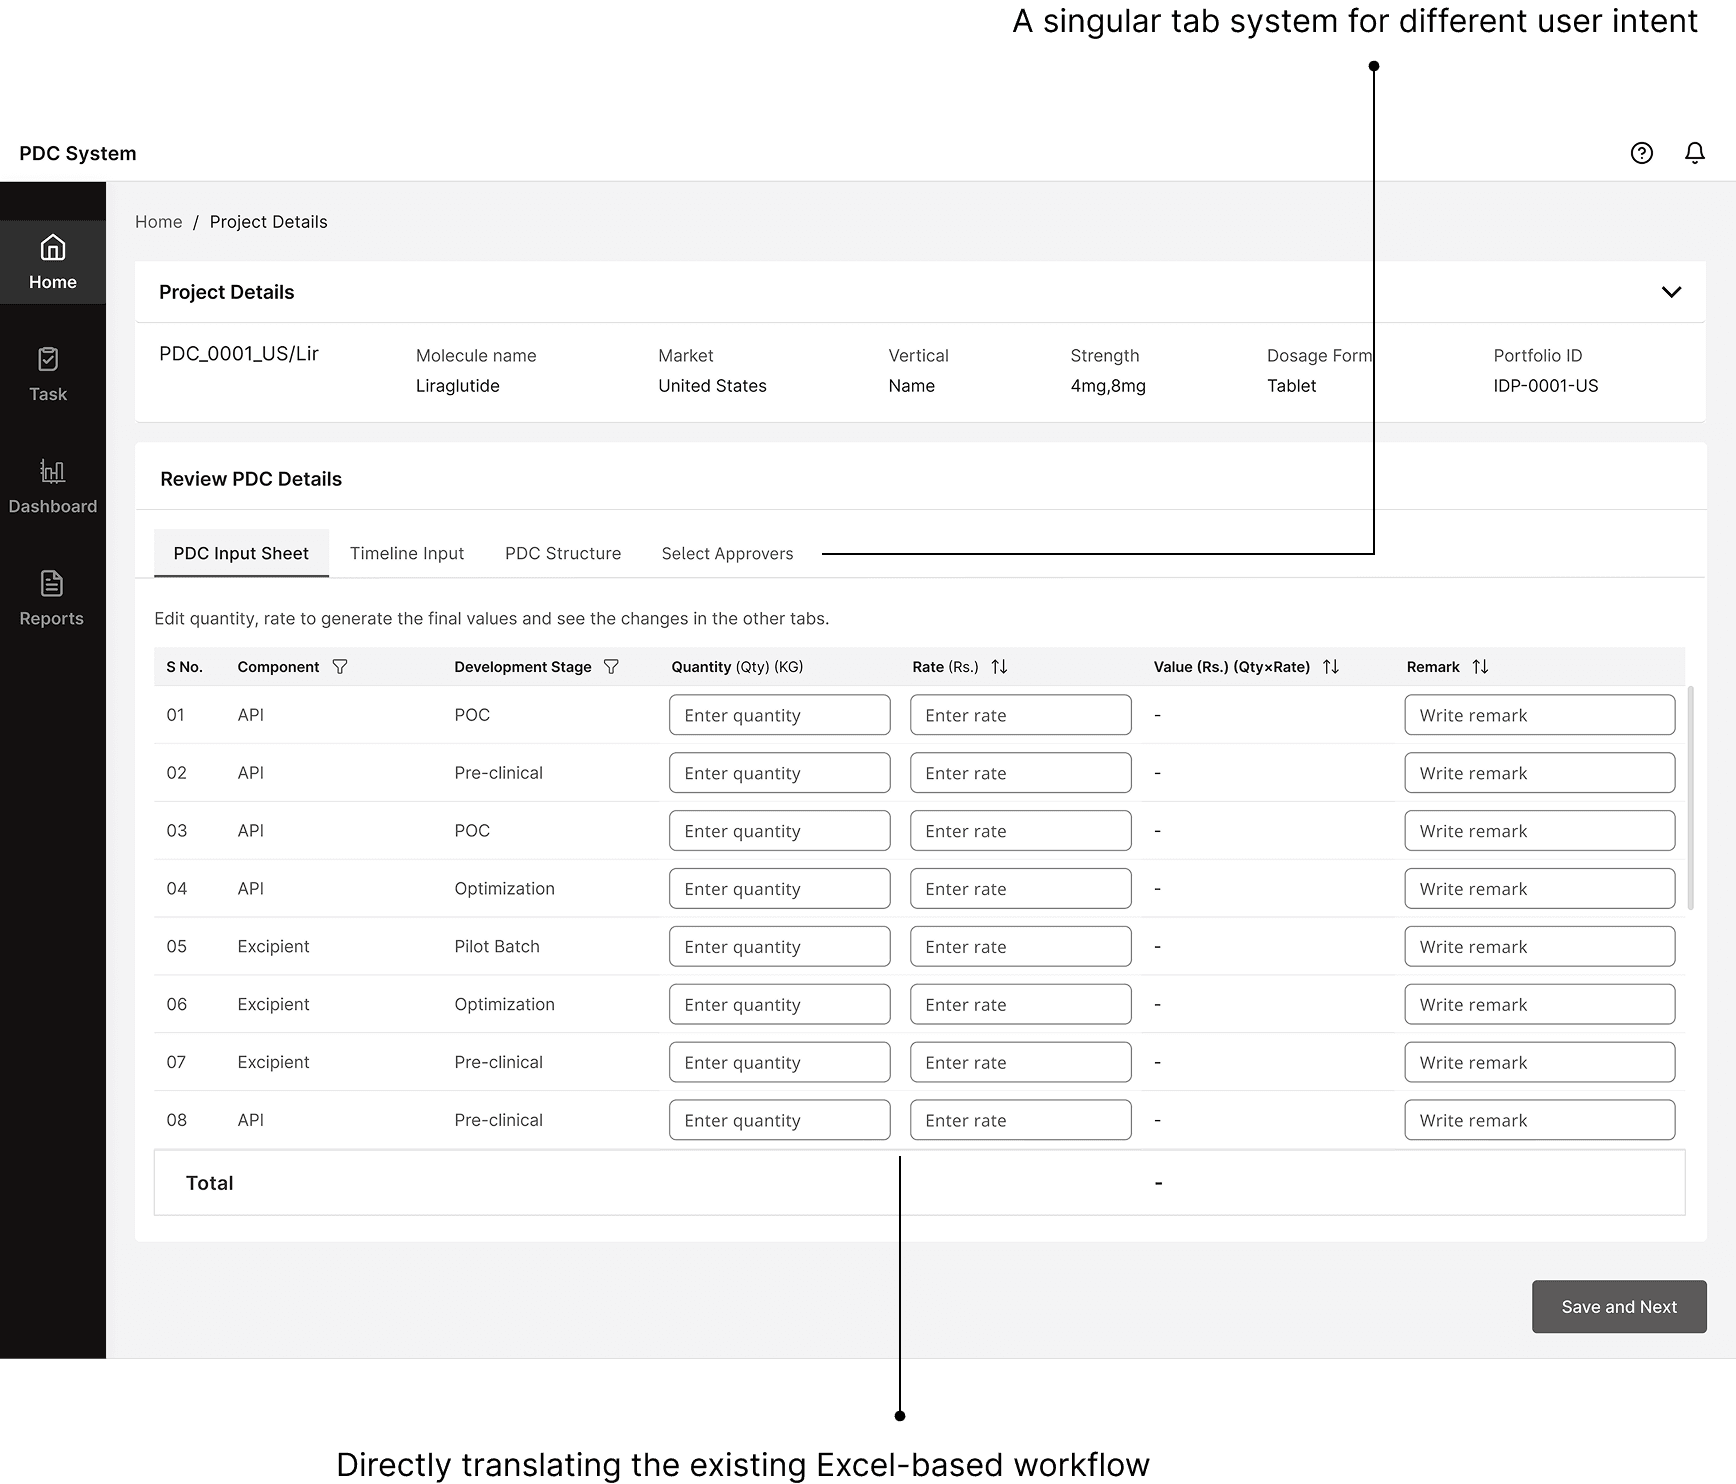Switch to the Timeline Input tab
Image resolution: width=1736 pixels, height=1484 pixels.
click(407, 553)
